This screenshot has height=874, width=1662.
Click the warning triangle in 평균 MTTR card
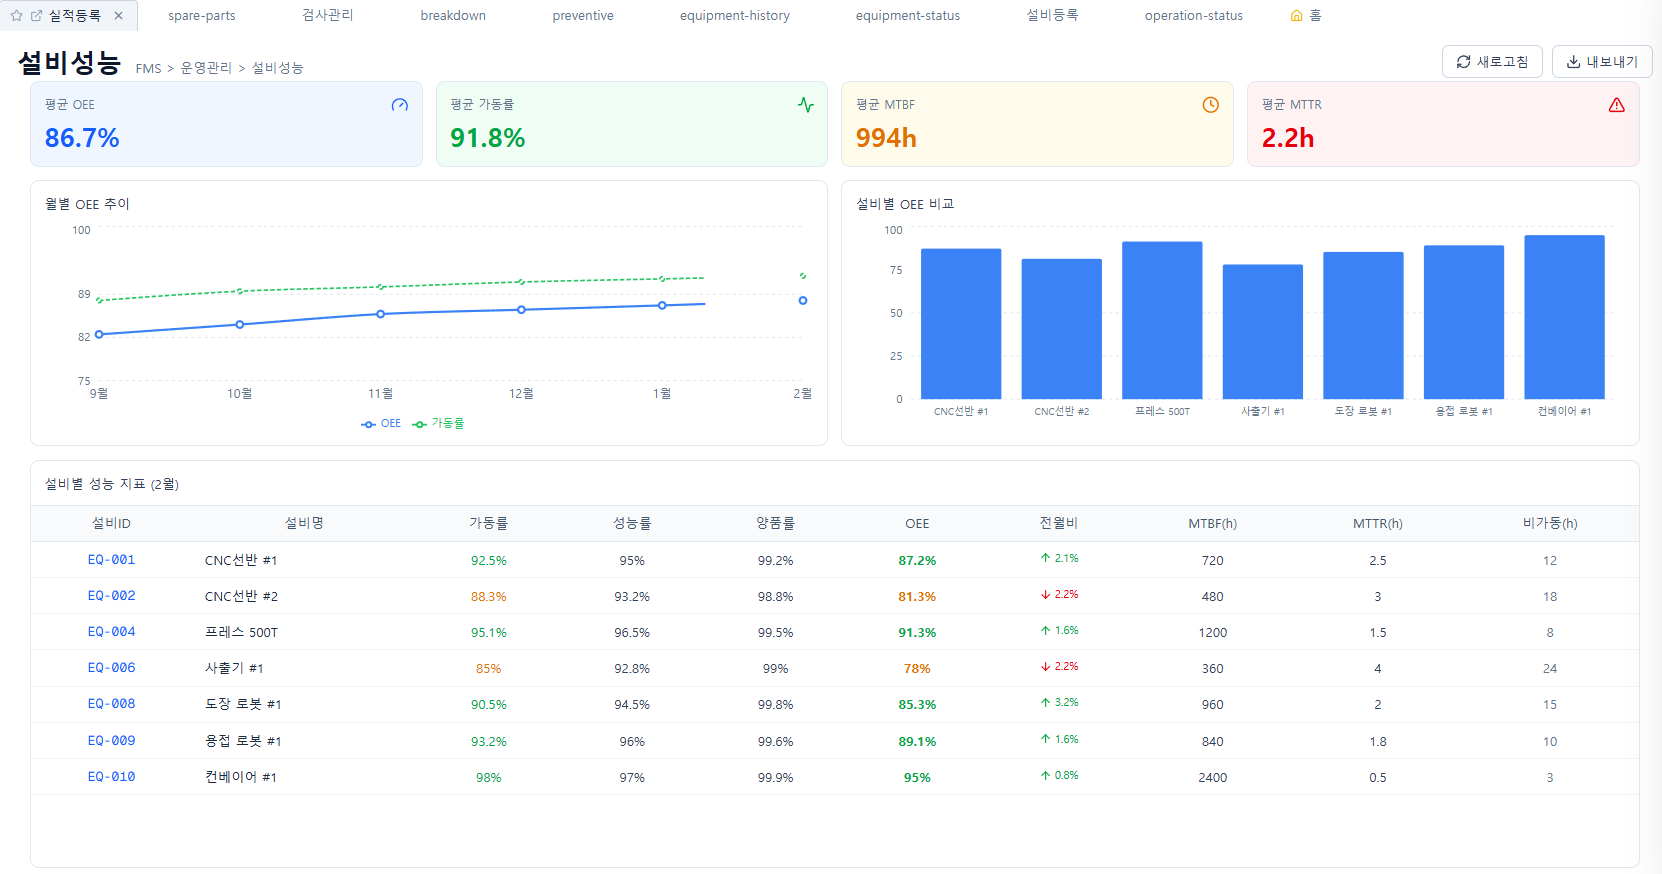click(x=1616, y=105)
